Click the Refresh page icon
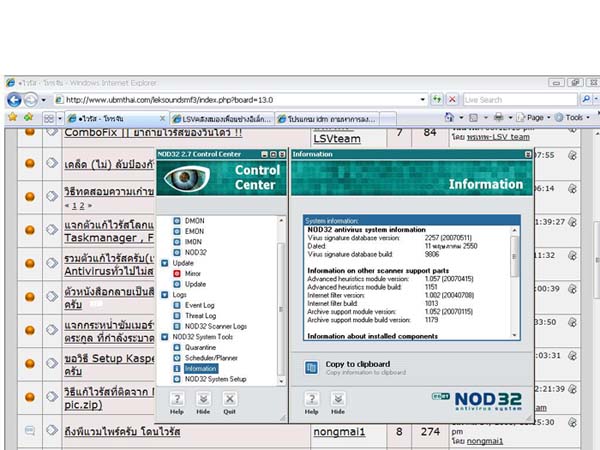Viewport: 600px width, 450px height. click(437, 100)
